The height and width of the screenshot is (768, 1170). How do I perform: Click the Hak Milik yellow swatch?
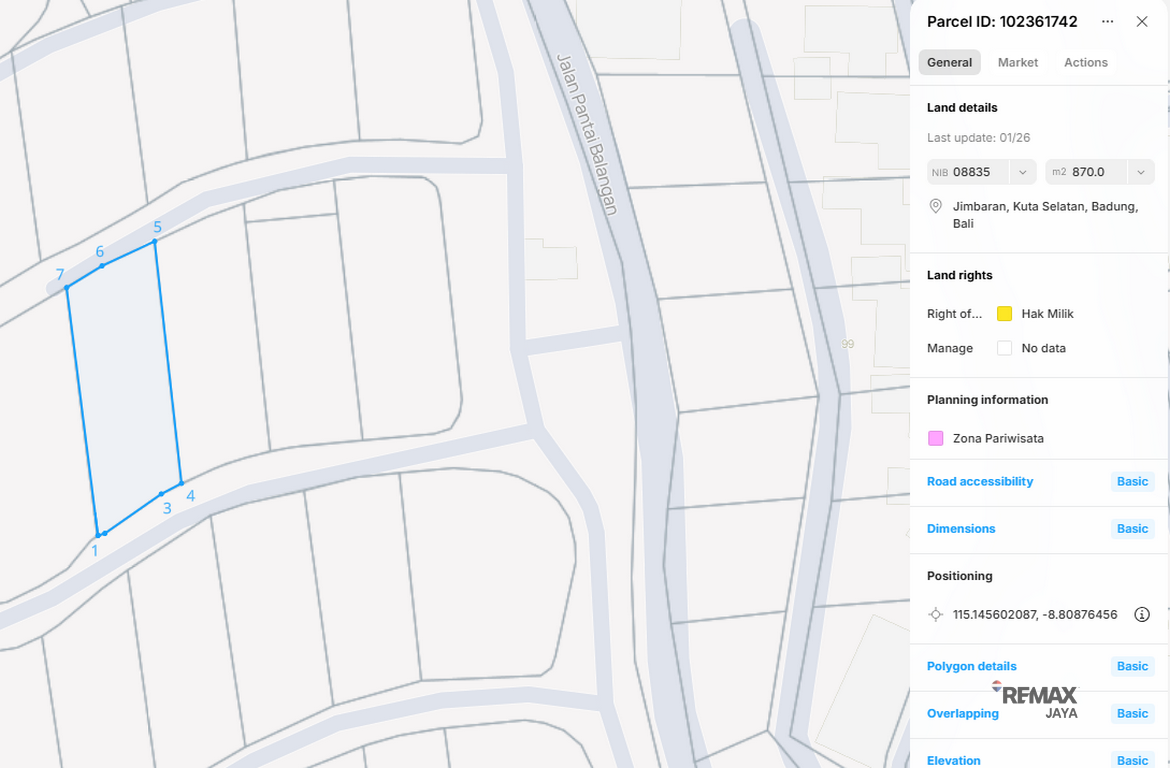pos(1004,313)
